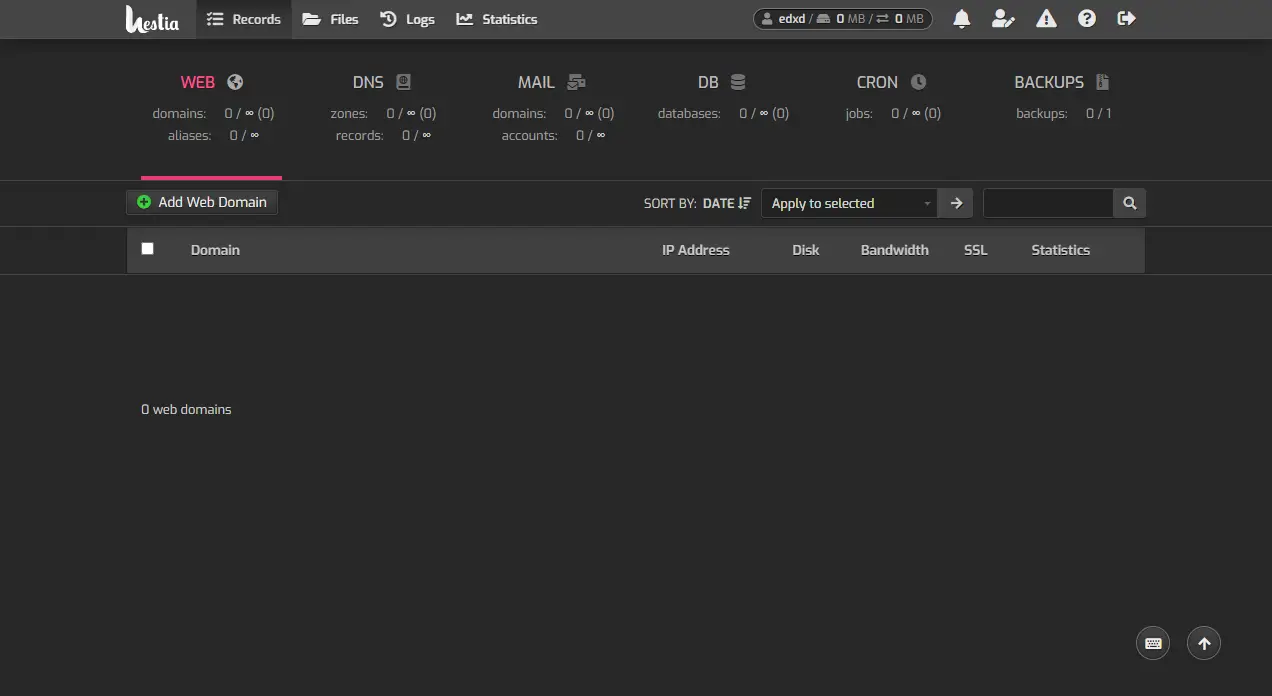Open the Statistics menu item
Image resolution: width=1272 pixels, height=696 pixels.
497,19
